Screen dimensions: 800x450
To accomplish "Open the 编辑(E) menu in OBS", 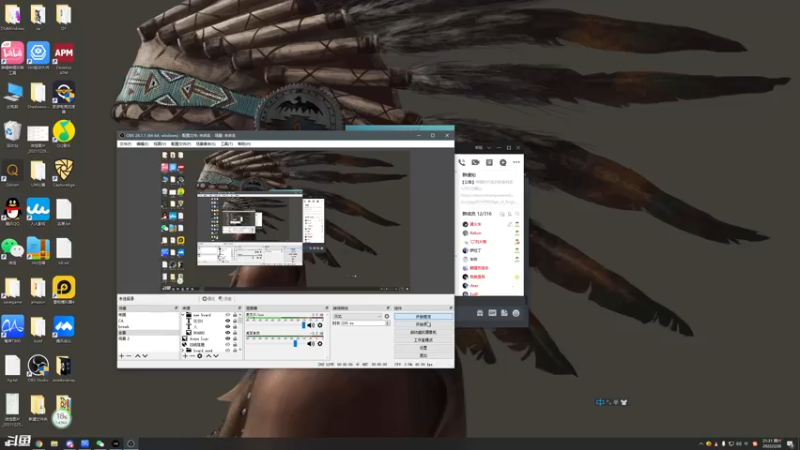I will tap(142, 144).
